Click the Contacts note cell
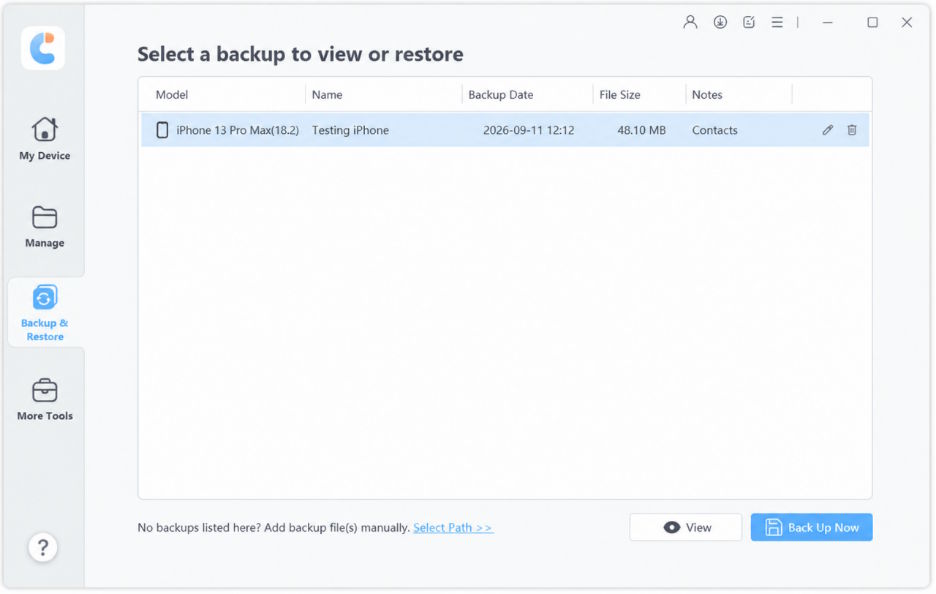 [x=715, y=130]
